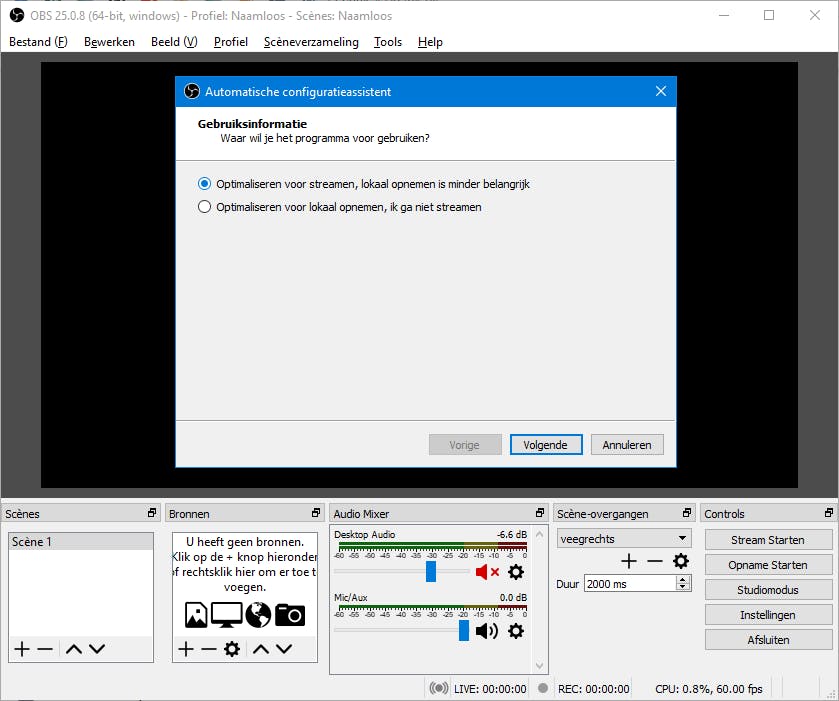Viewport: 839px width, 701px height.
Task: Open the Tools menu
Action: pos(387,42)
